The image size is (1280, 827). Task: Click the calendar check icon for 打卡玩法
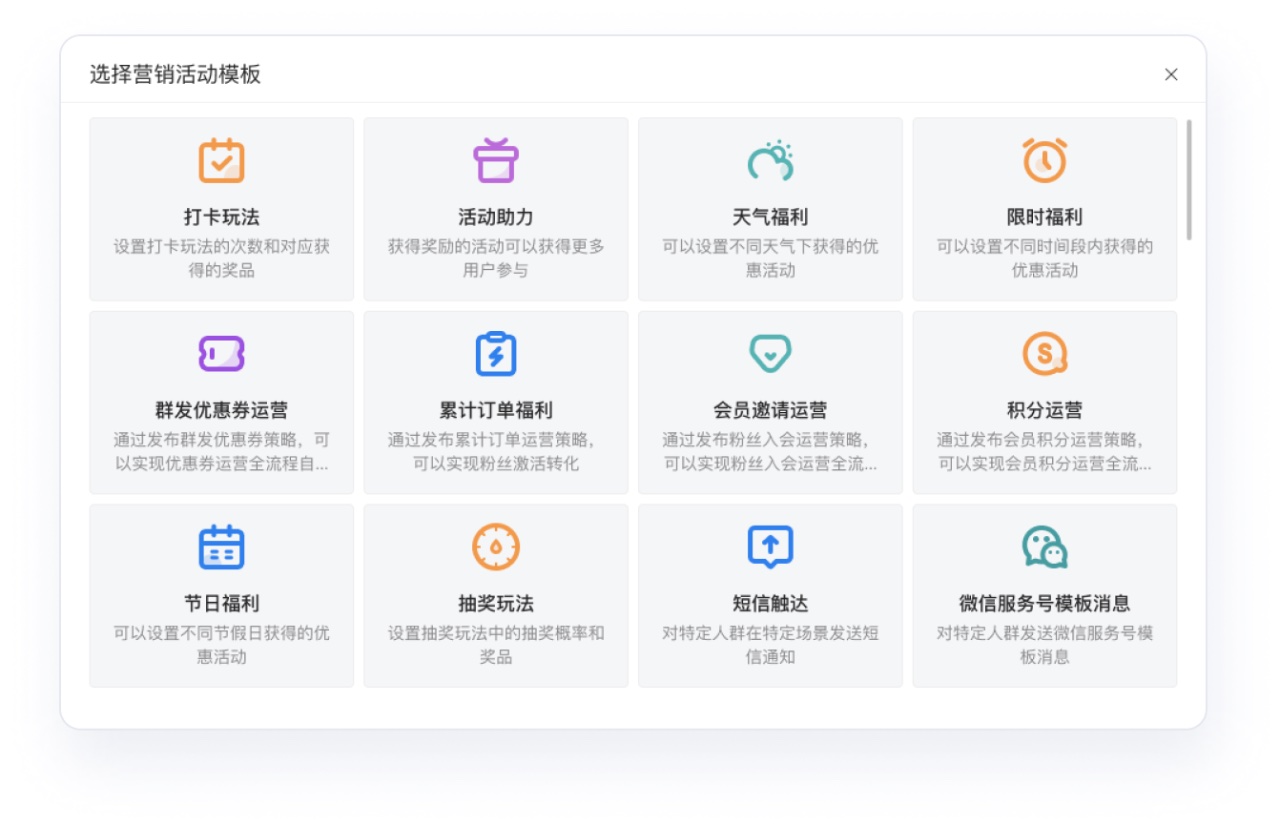pos(221,160)
